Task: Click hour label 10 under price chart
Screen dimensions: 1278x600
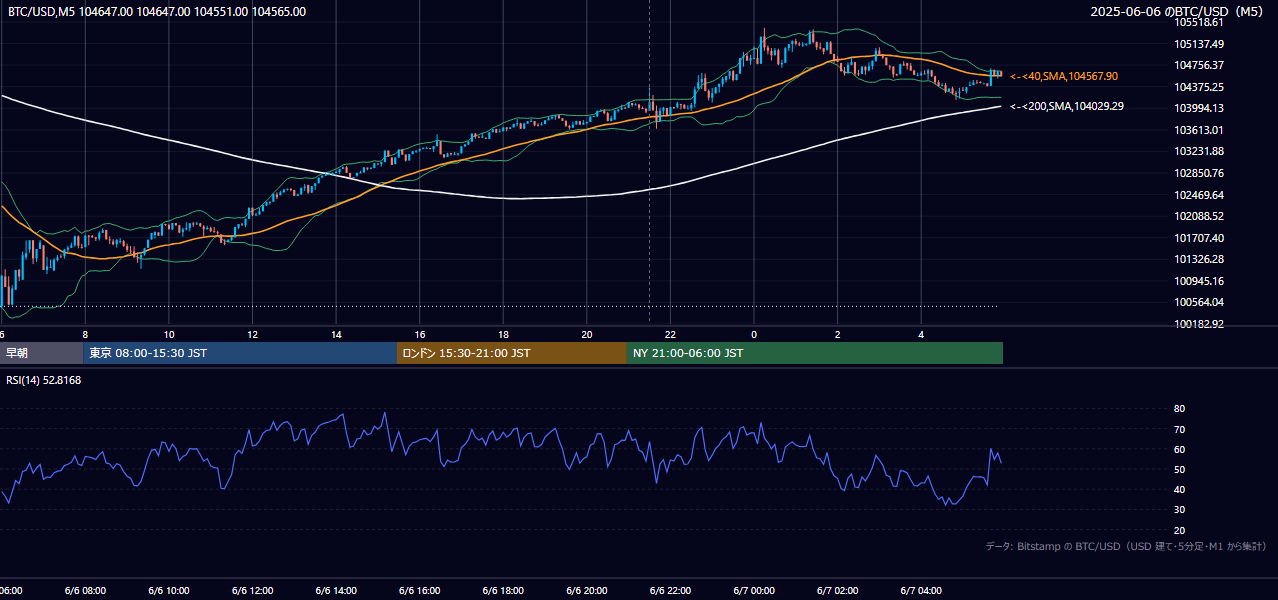Action: pyautogui.click(x=169, y=334)
